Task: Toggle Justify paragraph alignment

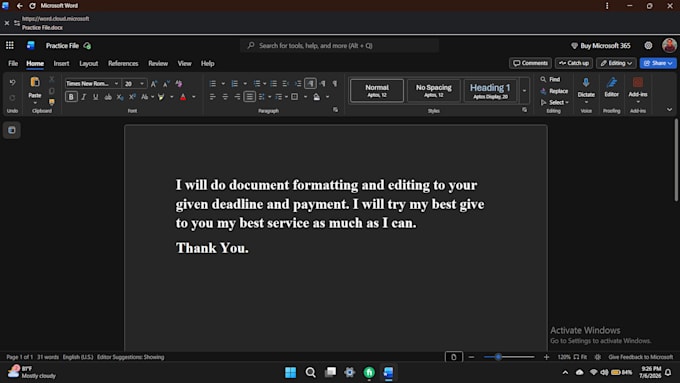Action: pos(249,97)
